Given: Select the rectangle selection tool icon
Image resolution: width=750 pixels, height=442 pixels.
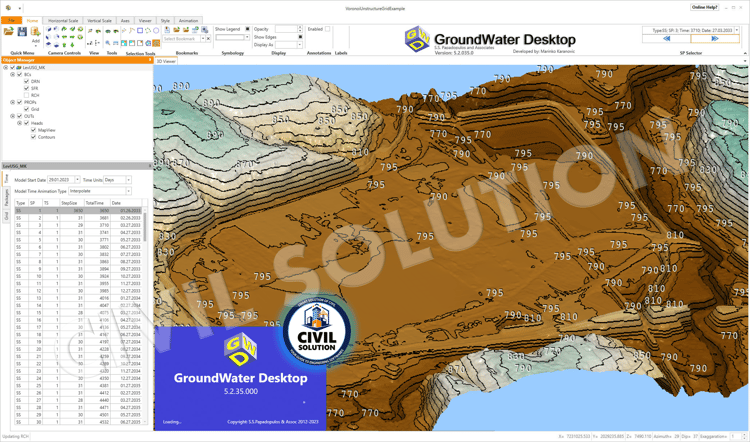Looking at the screenshot, I should coord(140,31).
